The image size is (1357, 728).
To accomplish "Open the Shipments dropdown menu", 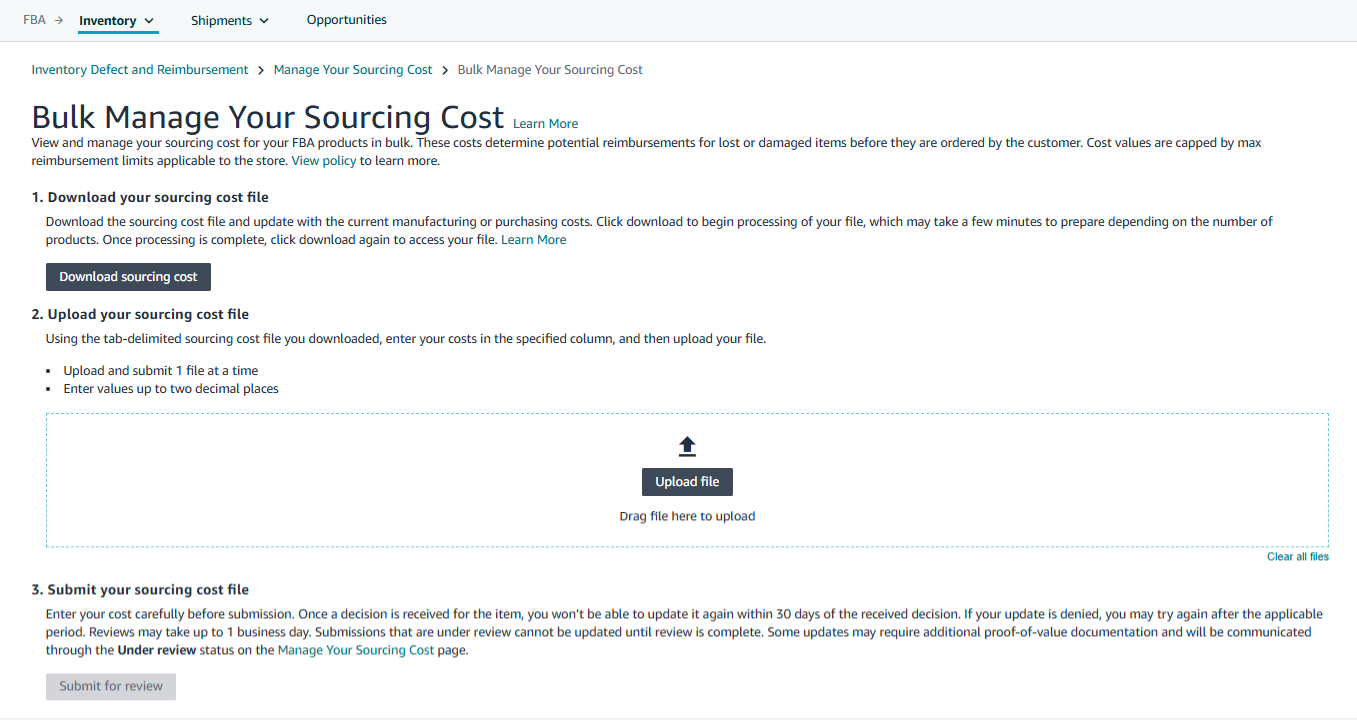I will 230,20.
